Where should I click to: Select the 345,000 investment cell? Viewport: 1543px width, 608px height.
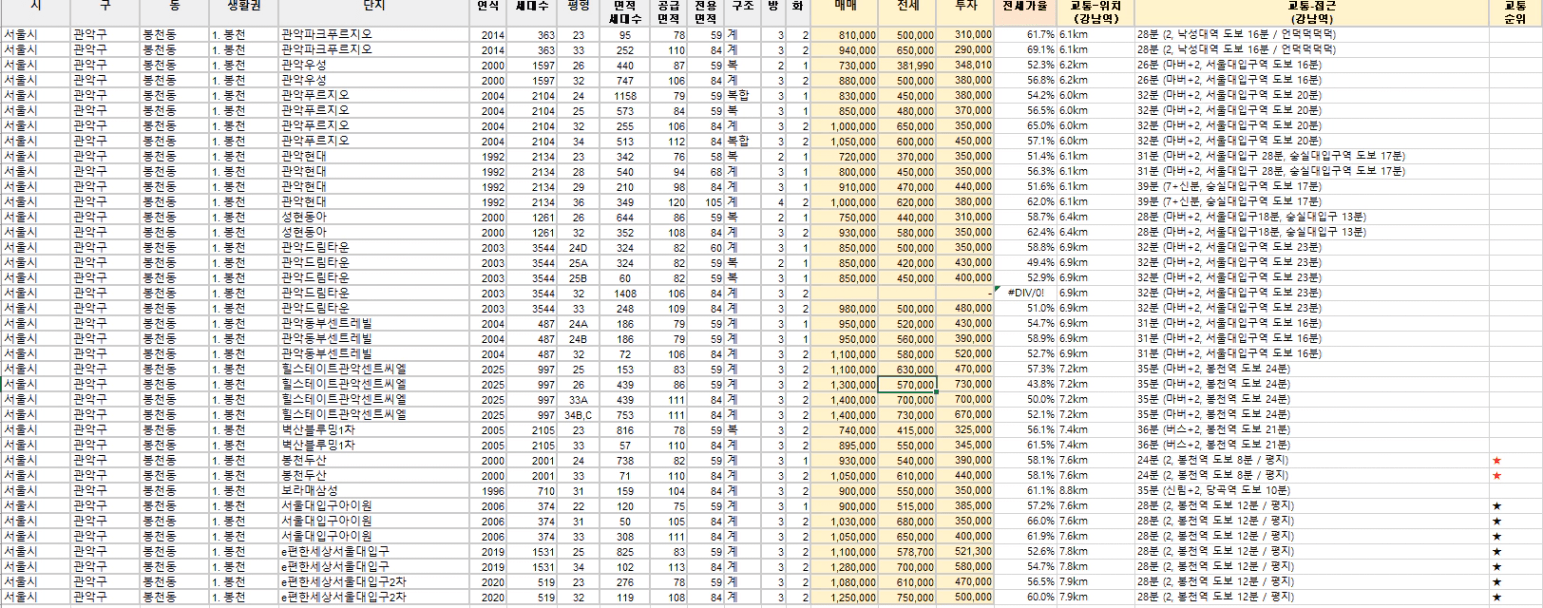coord(965,445)
